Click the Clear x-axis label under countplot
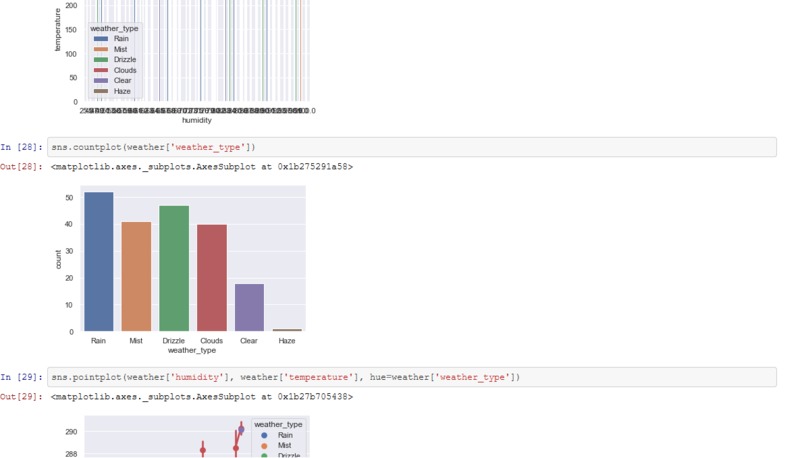 click(x=249, y=341)
